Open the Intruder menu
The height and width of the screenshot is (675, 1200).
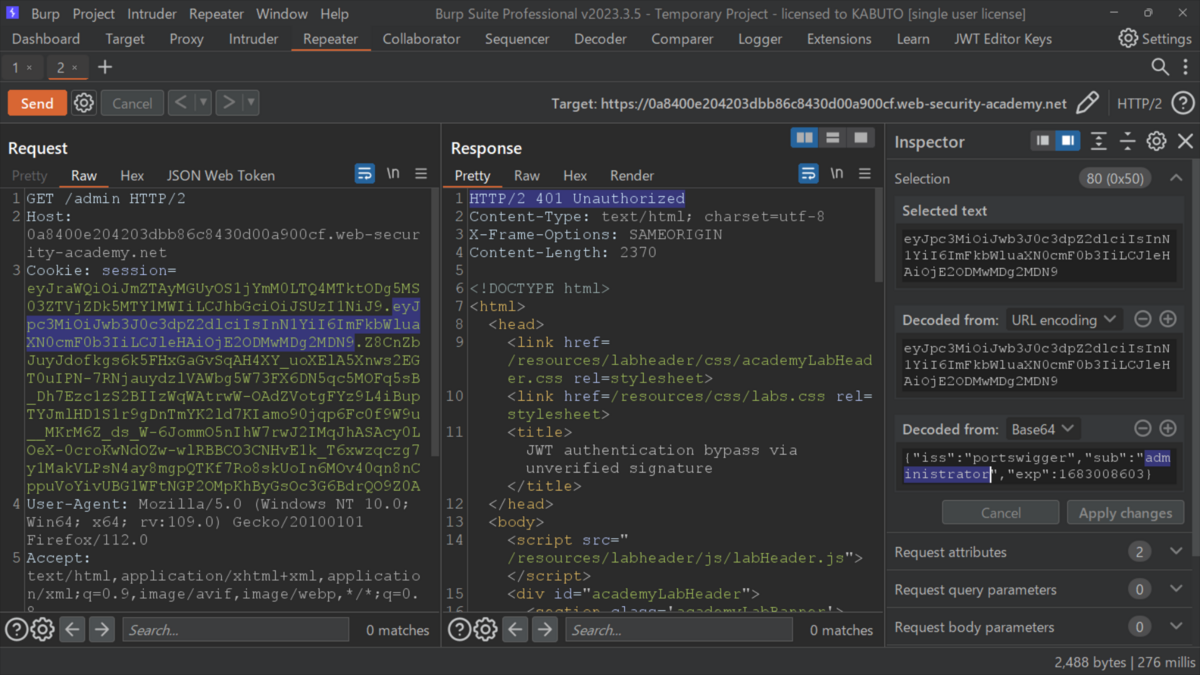coord(151,14)
